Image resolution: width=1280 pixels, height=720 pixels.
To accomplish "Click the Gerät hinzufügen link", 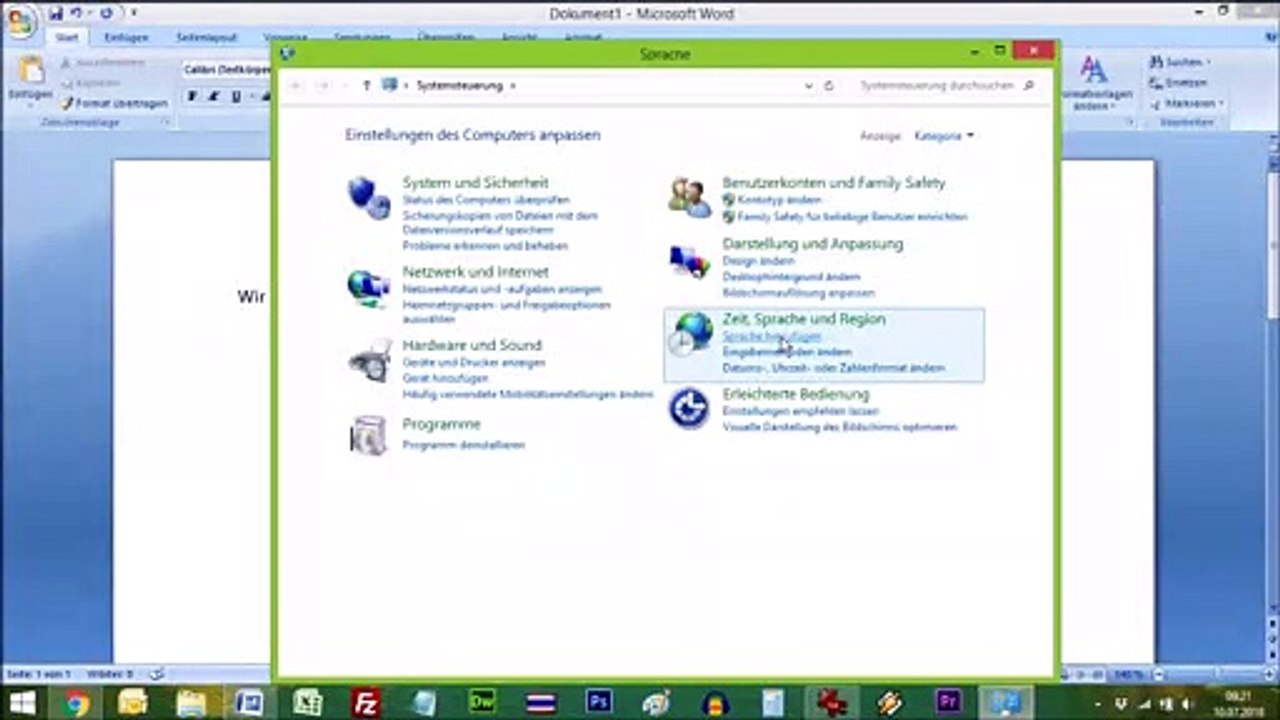I will point(445,379).
